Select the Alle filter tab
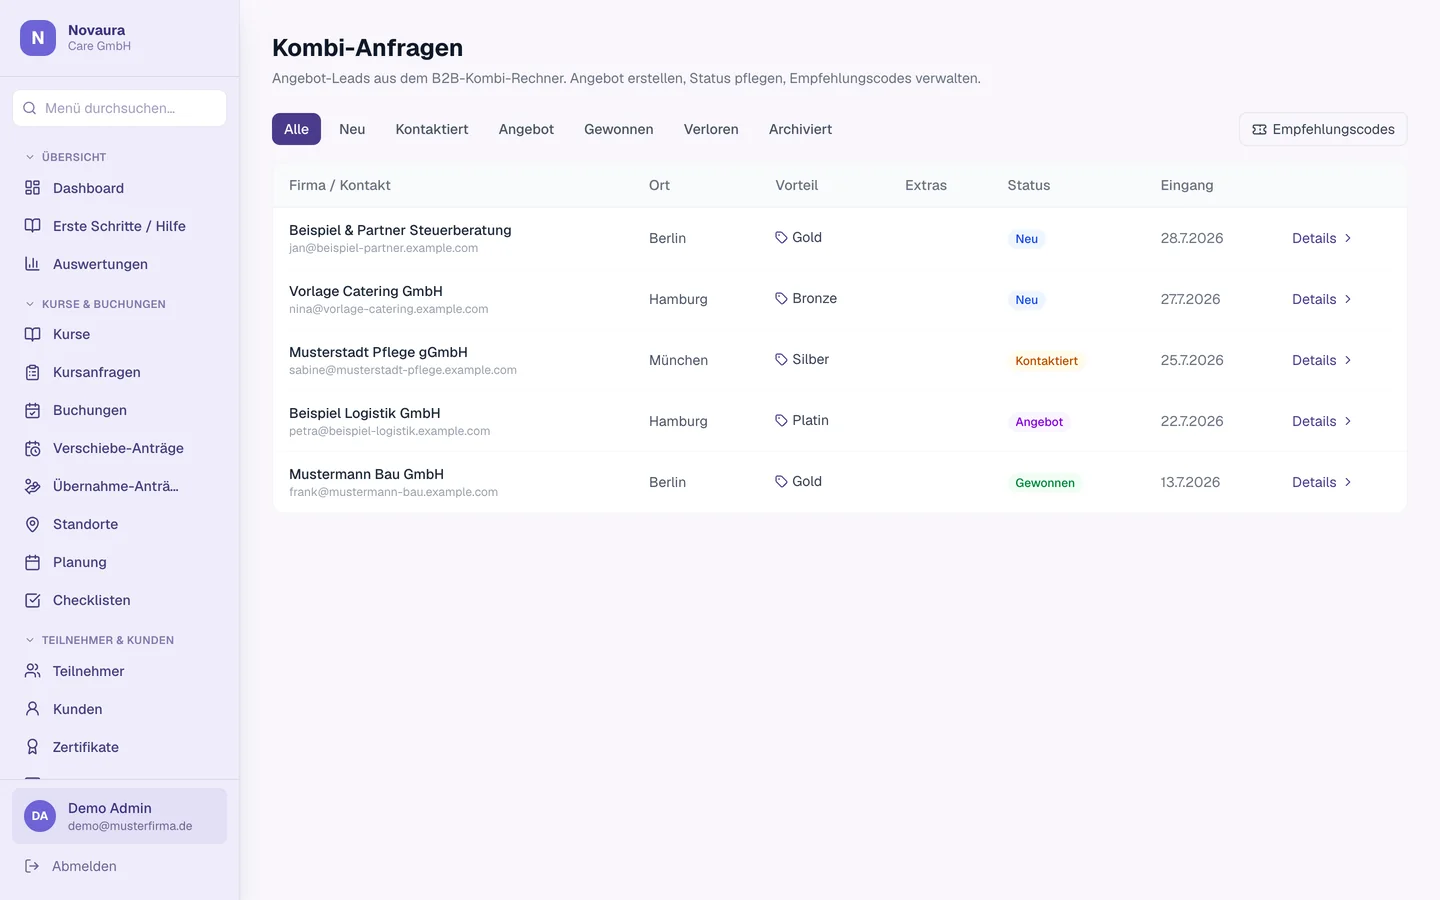This screenshot has height=900, width=1440. [x=296, y=129]
